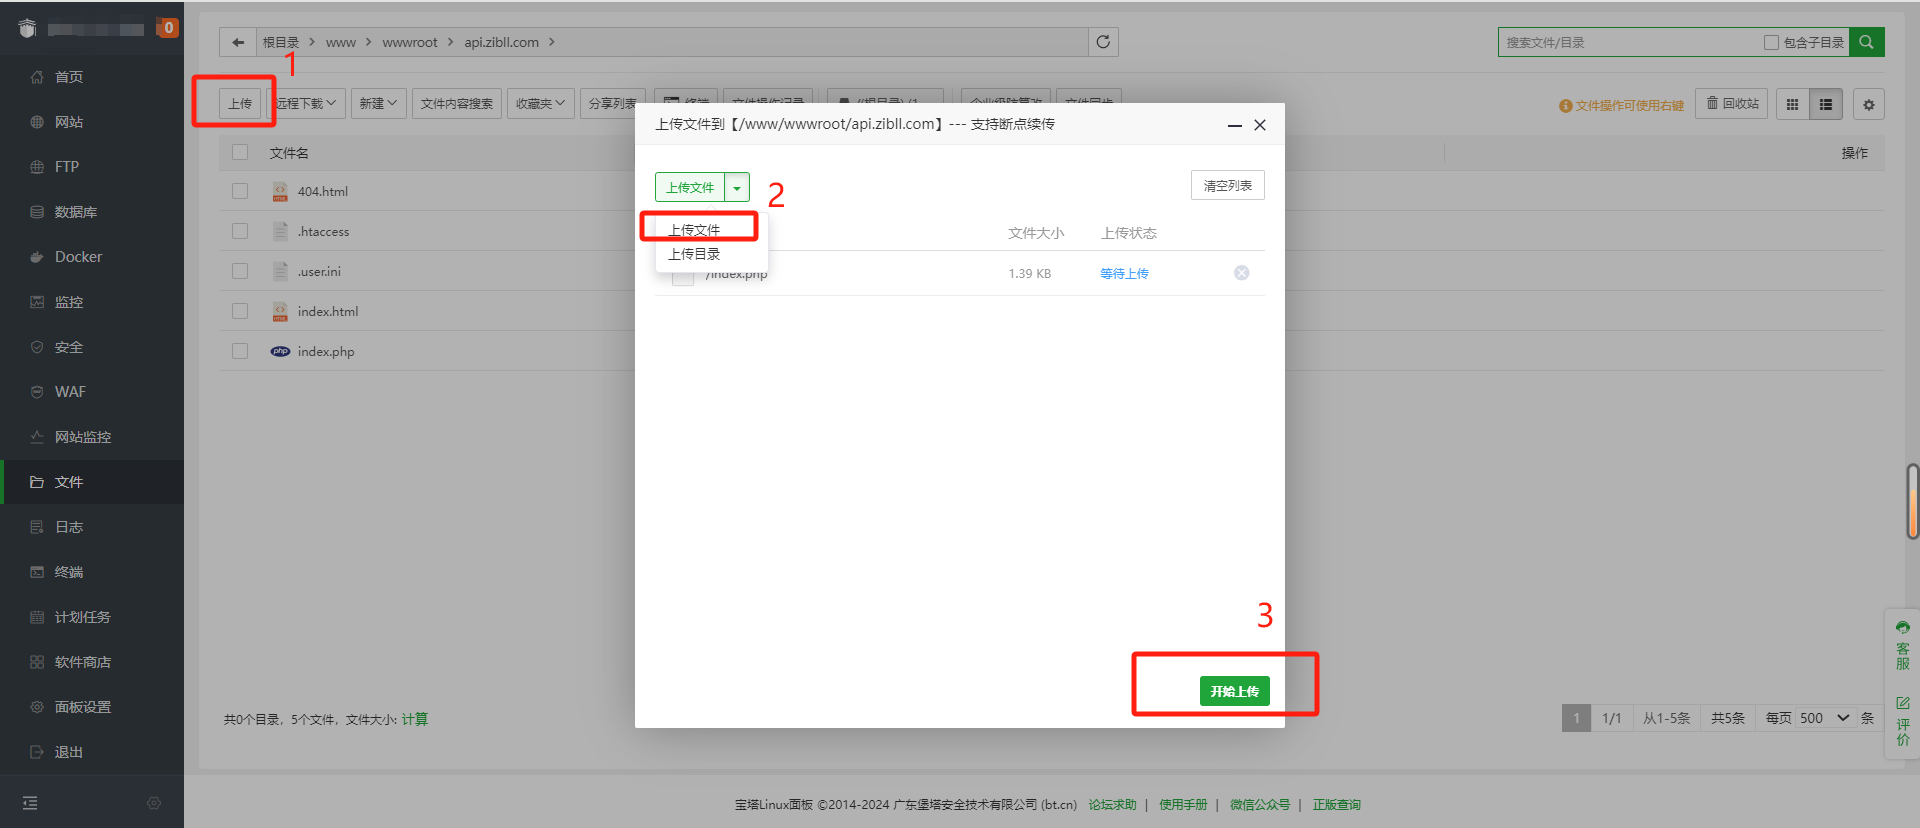
Task: Click the 上传 toolbar button
Action: click(240, 104)
